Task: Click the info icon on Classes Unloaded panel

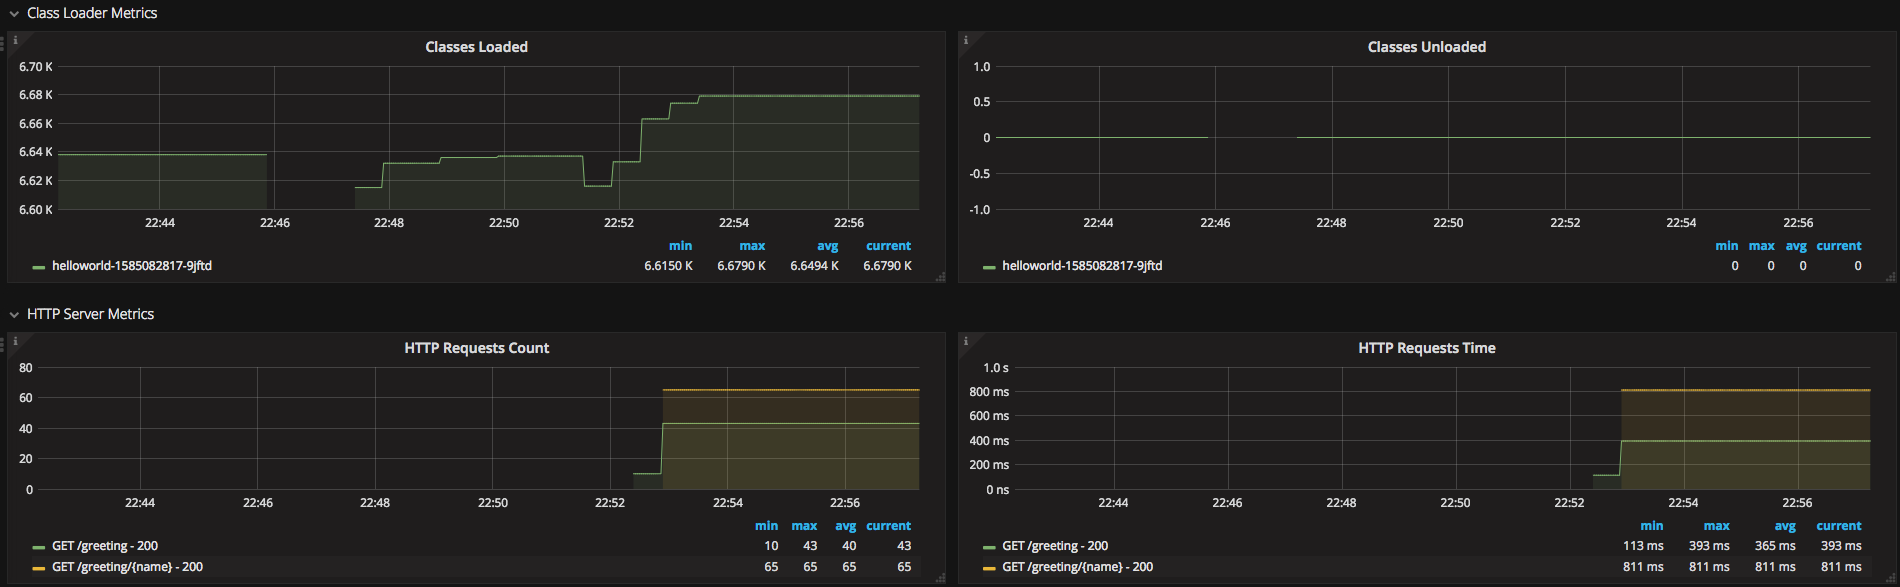Action: (965, 40)
